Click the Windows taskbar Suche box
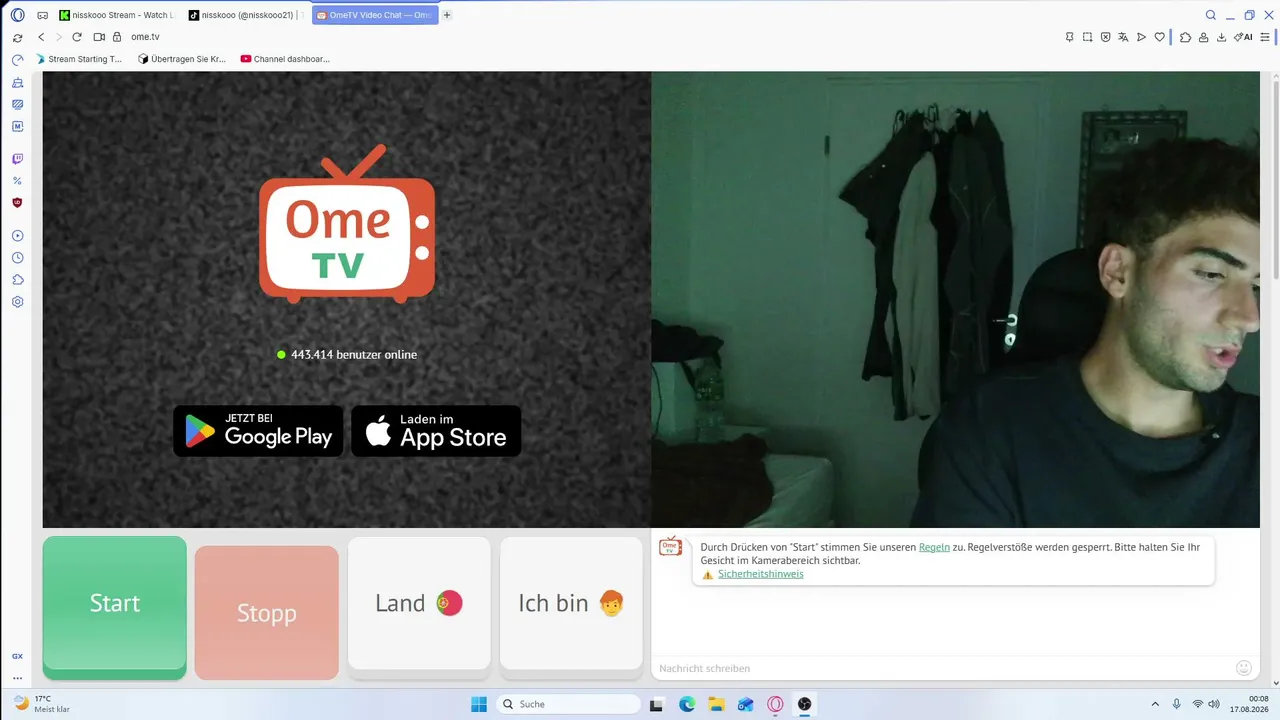Screen dimensions: 1280x720 pyautogui.click(x=569, y=704)
